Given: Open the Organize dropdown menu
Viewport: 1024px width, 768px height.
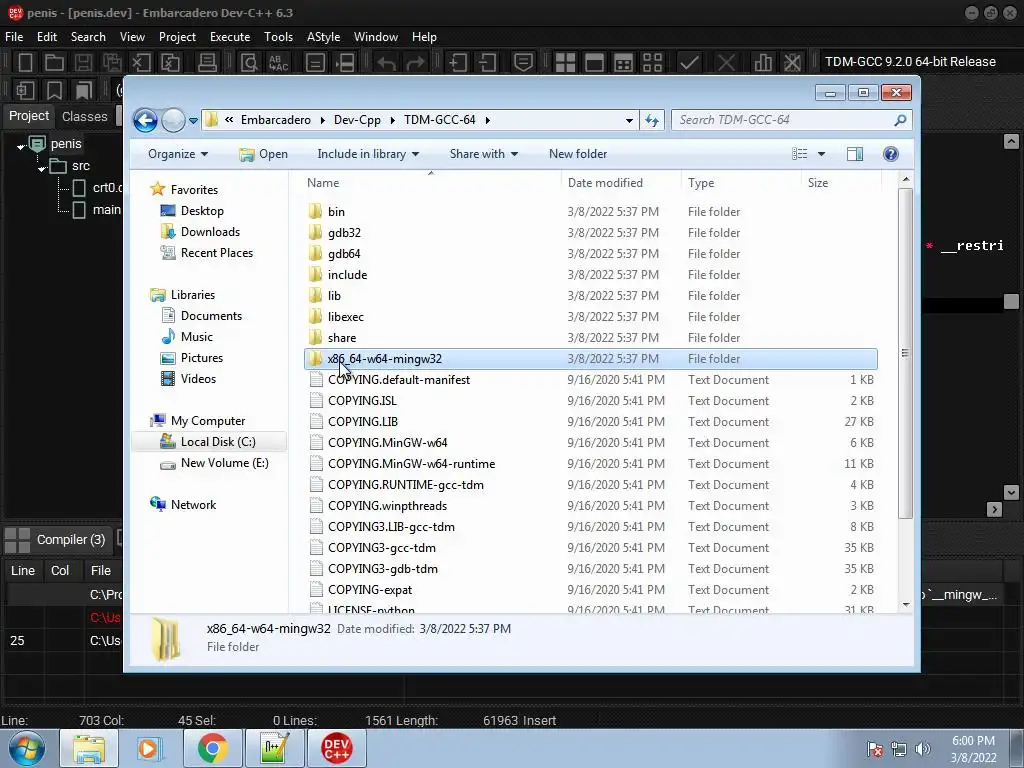Looking at the screenshot, I should pos(178,153).
